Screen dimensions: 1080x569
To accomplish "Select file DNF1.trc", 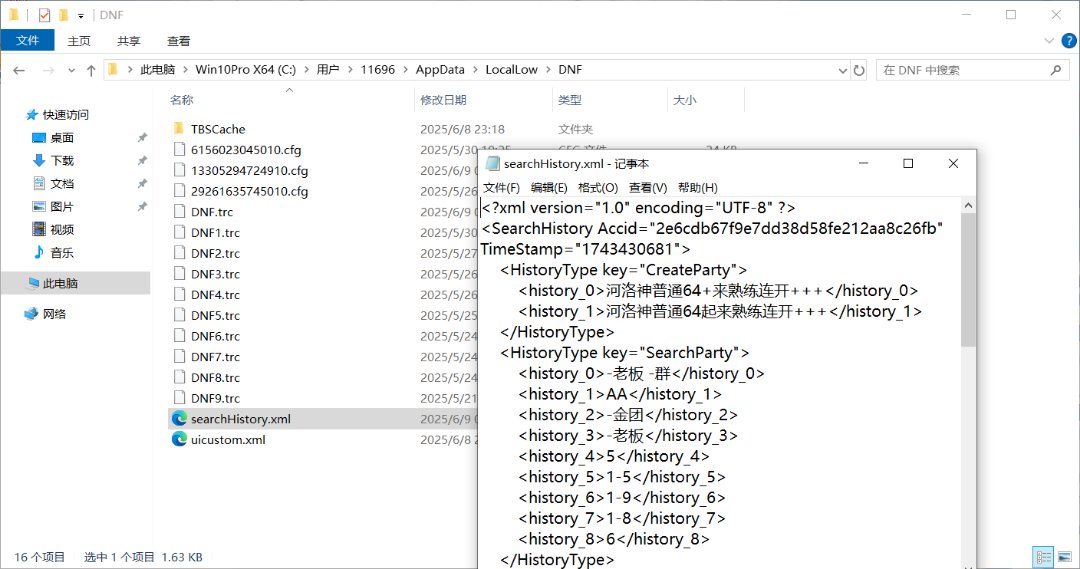I will coord(216,233).
